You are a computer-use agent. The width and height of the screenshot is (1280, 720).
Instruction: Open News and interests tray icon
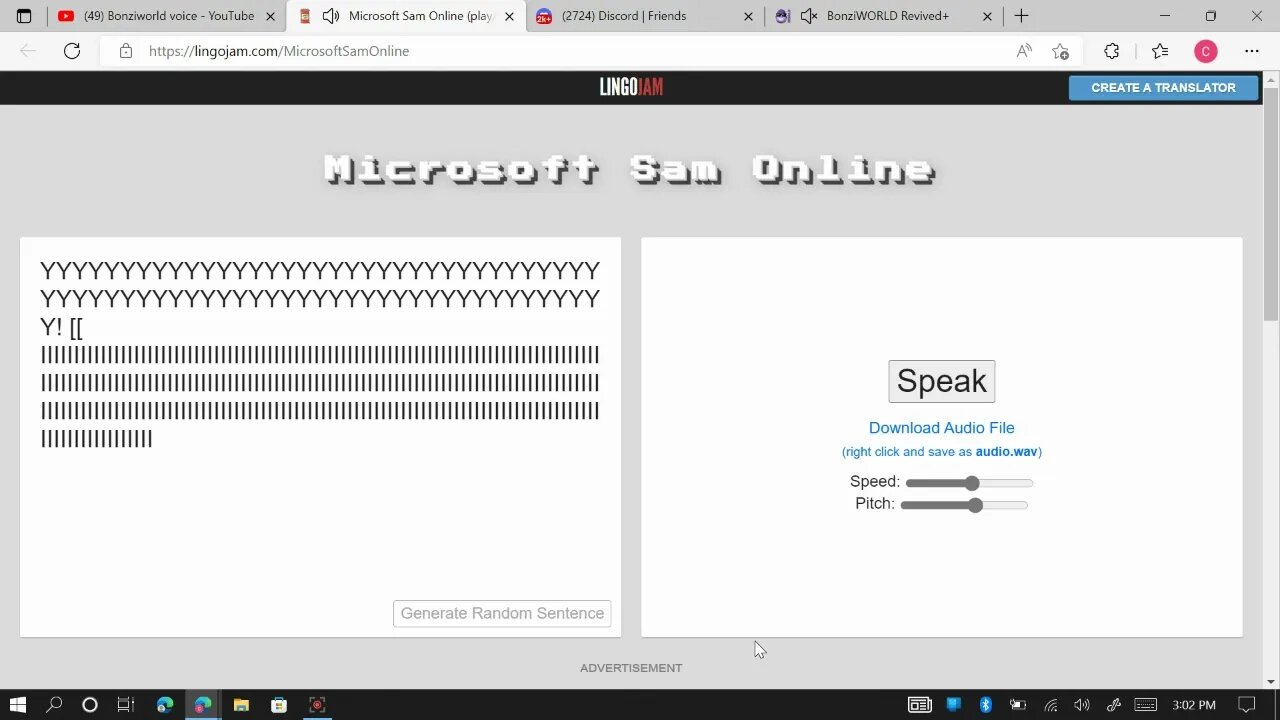[920, 705]
